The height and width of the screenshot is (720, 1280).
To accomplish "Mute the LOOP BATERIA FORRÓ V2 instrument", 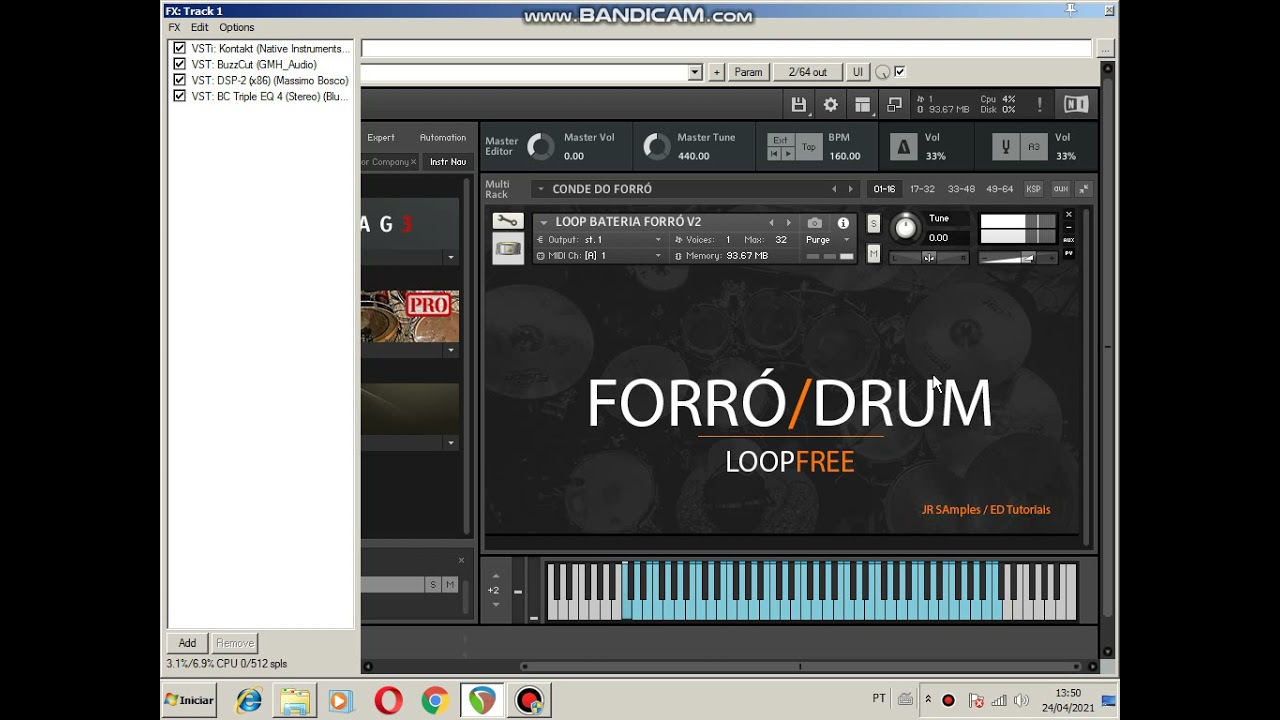I will [873, 254].
